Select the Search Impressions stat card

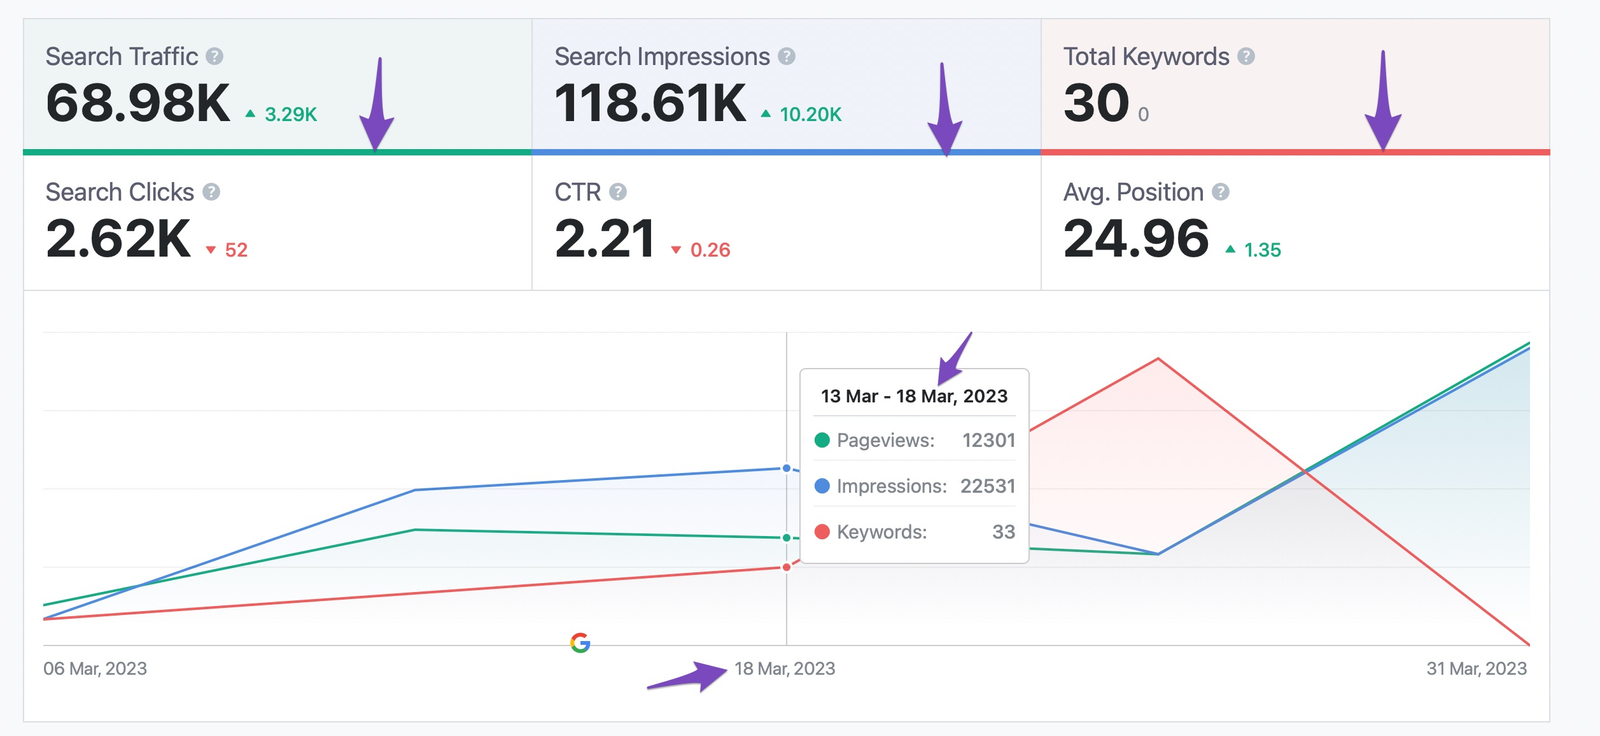pos(786,87)
